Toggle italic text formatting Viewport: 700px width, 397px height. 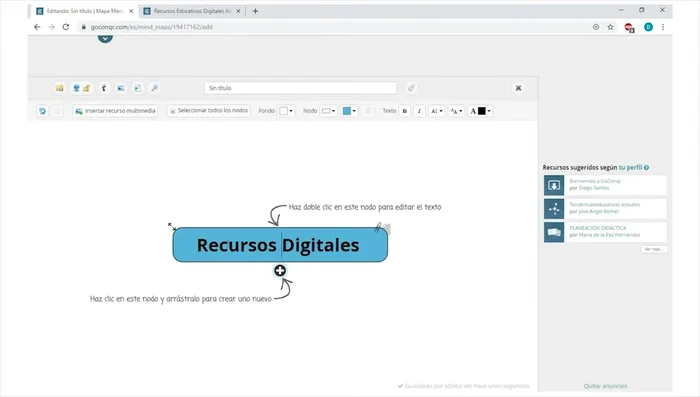[419, 111]
